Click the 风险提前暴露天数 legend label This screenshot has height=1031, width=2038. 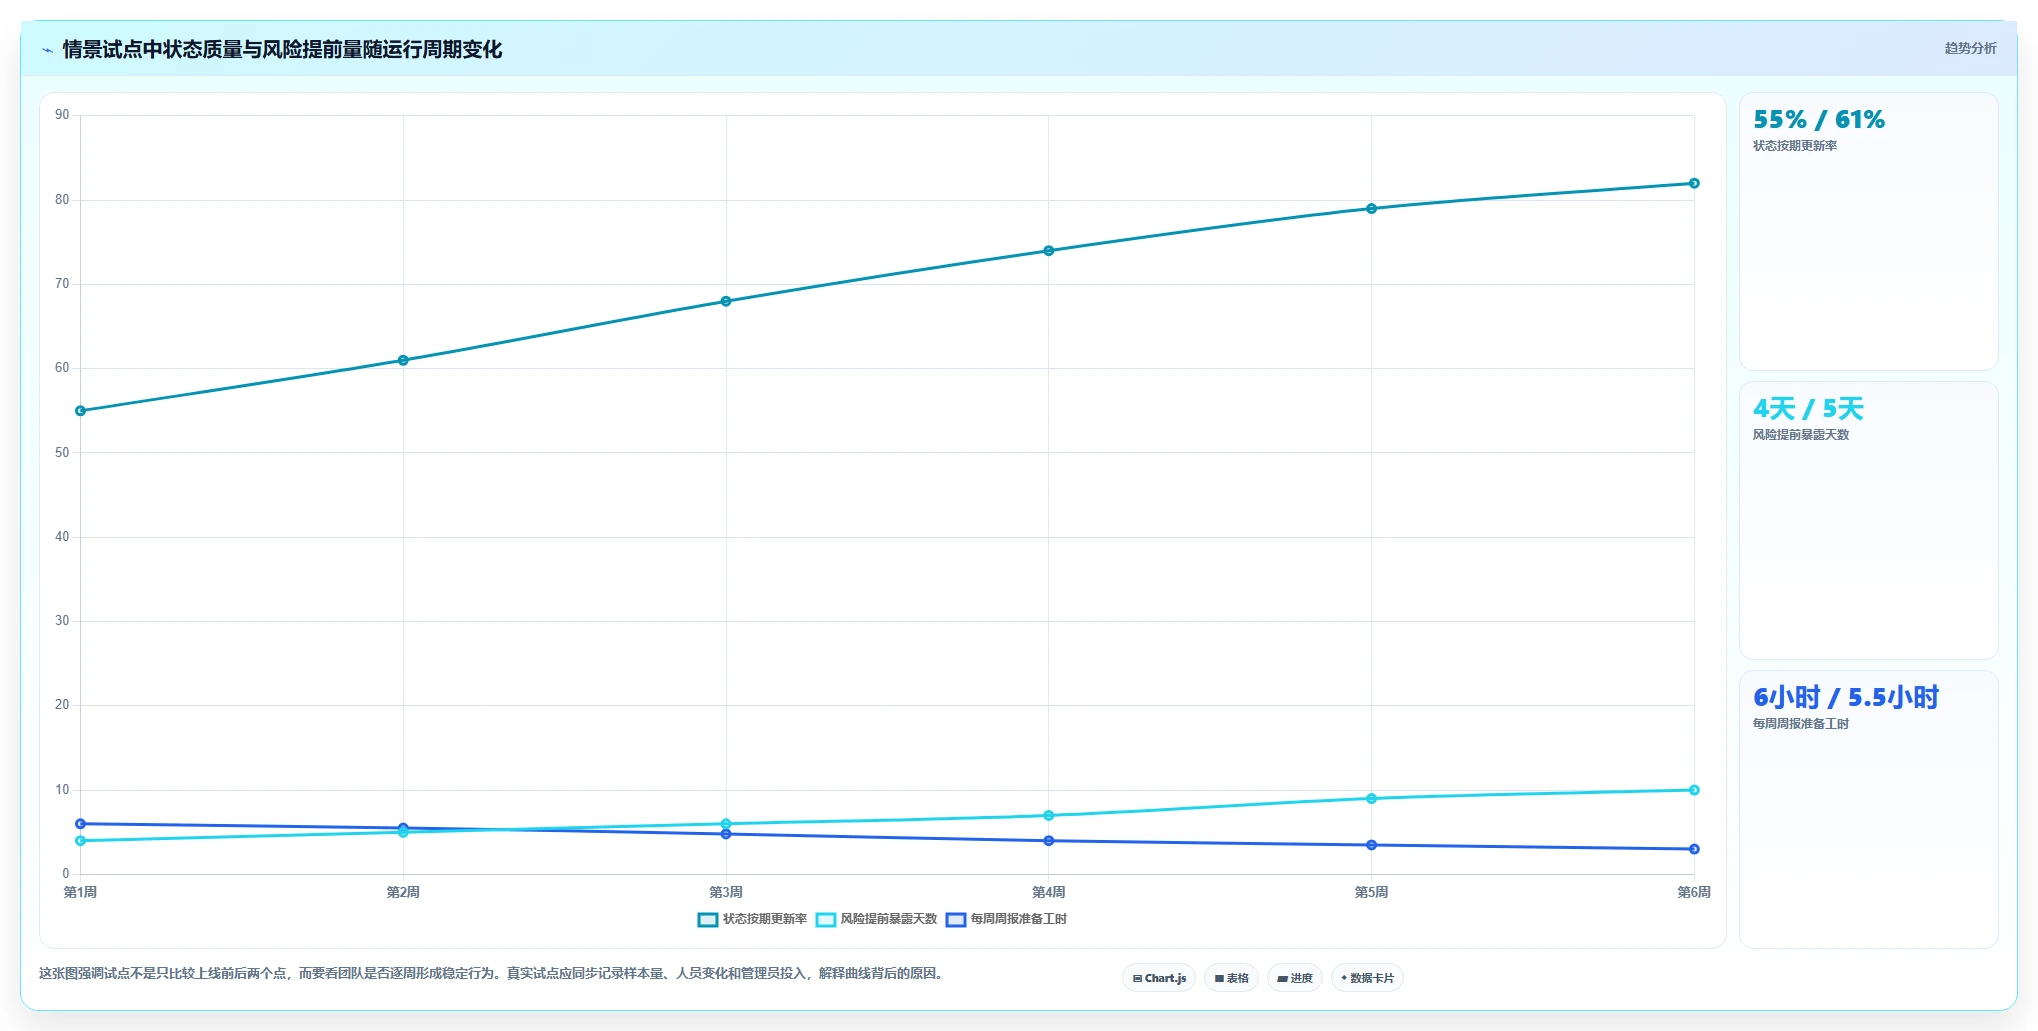(x=888, y=919)
